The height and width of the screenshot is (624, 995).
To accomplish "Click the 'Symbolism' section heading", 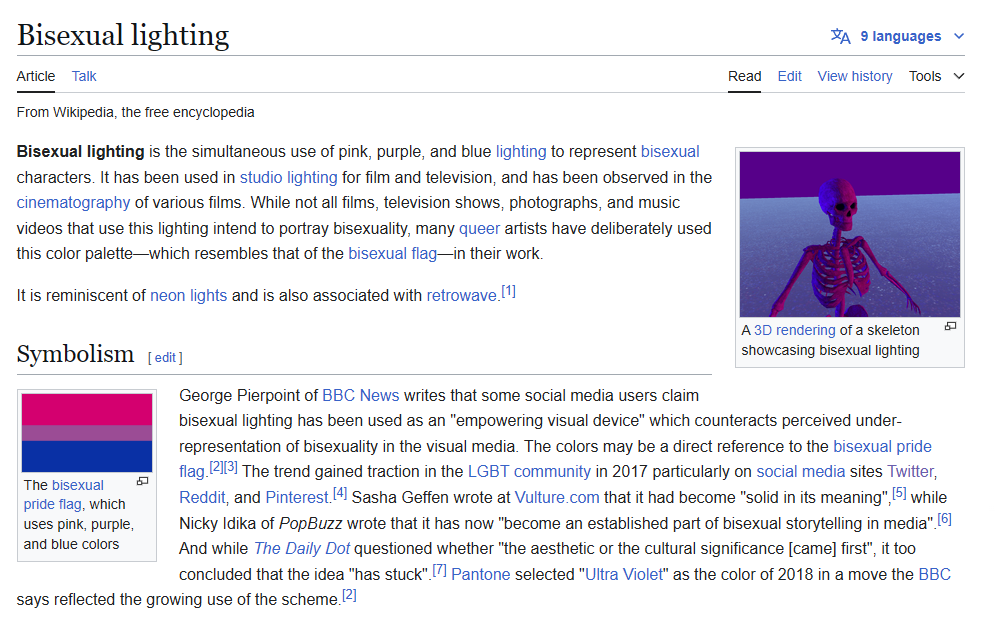I will tap(75, 354).
